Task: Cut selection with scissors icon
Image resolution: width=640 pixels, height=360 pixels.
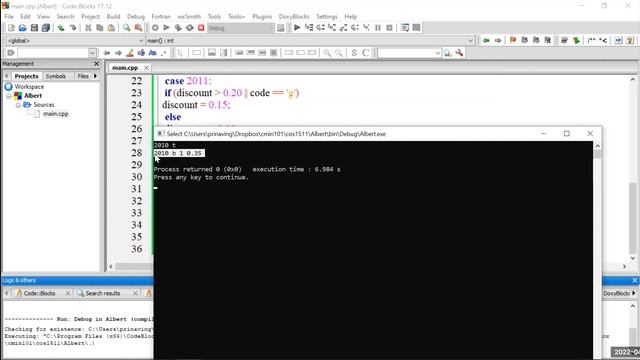Action: (x=88, y=28)
